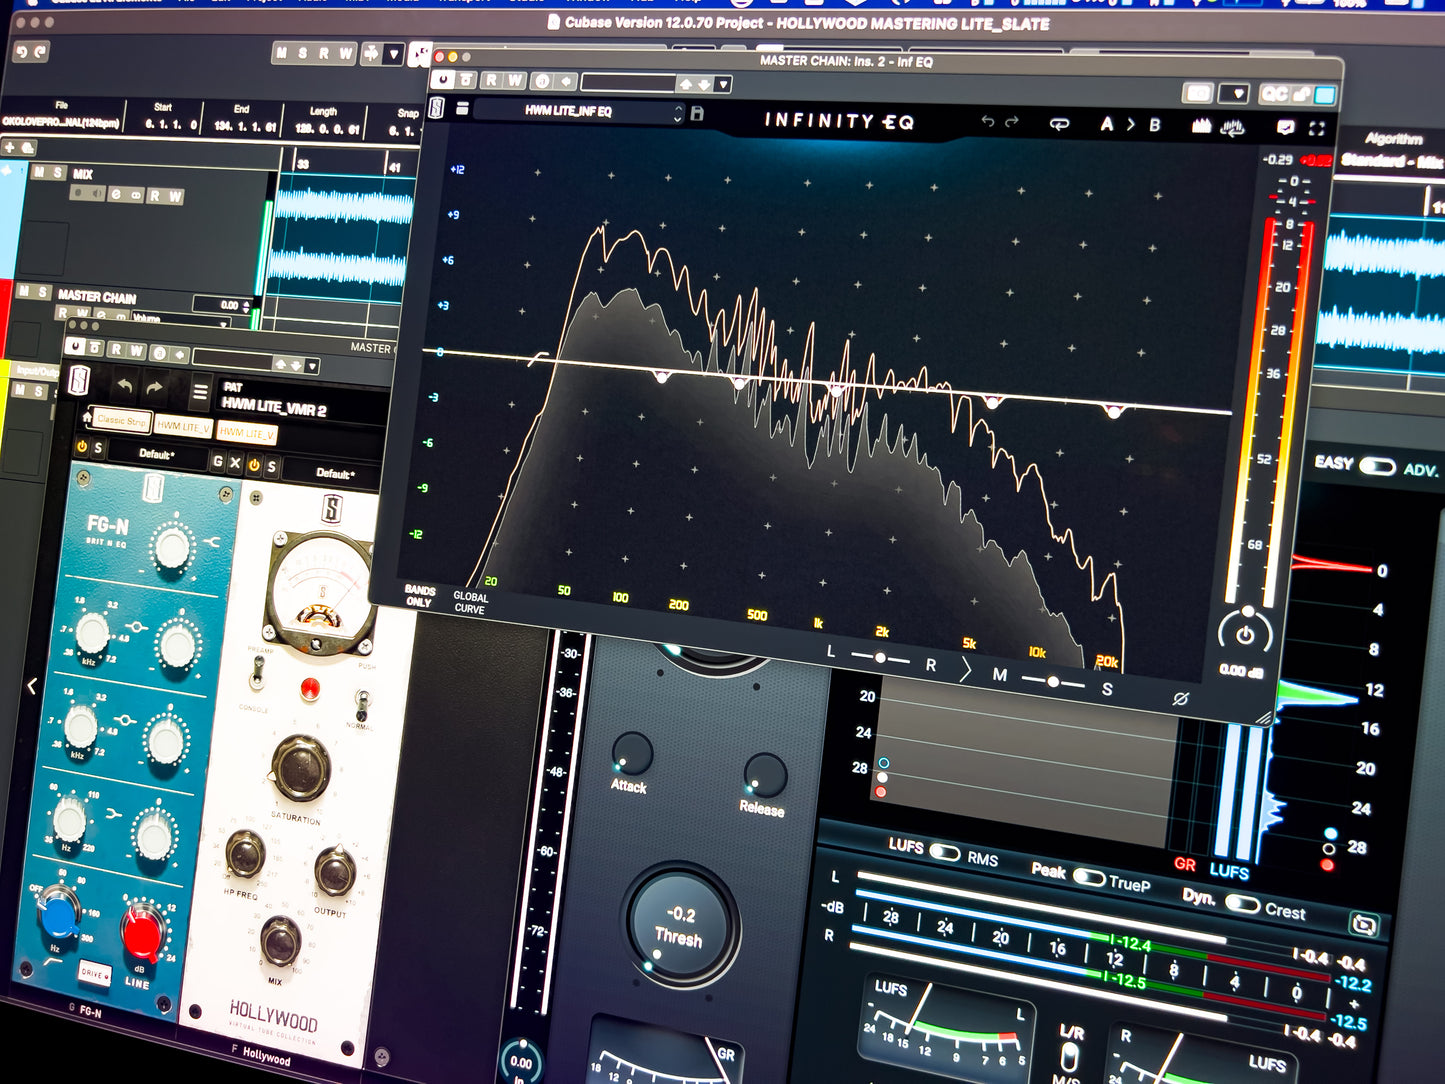Click the loop icon in Infinity EQ
Viewport: 1445px width, 1084px height.
(1059, 124)
